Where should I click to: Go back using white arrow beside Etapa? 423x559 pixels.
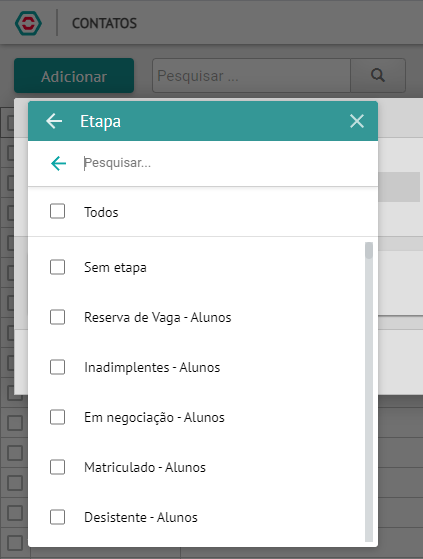tap(54, 121)
